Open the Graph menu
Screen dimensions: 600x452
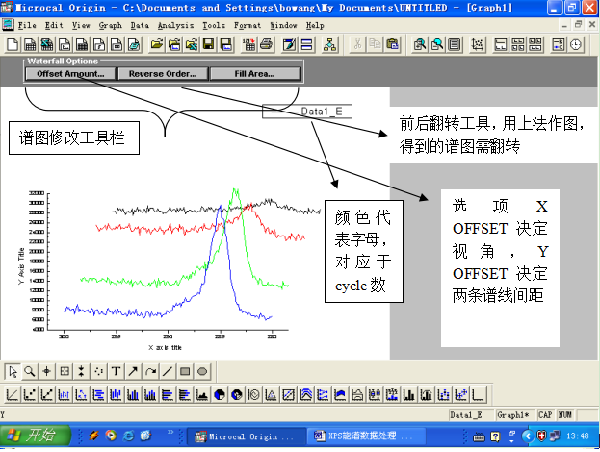[x=109, y=24]
